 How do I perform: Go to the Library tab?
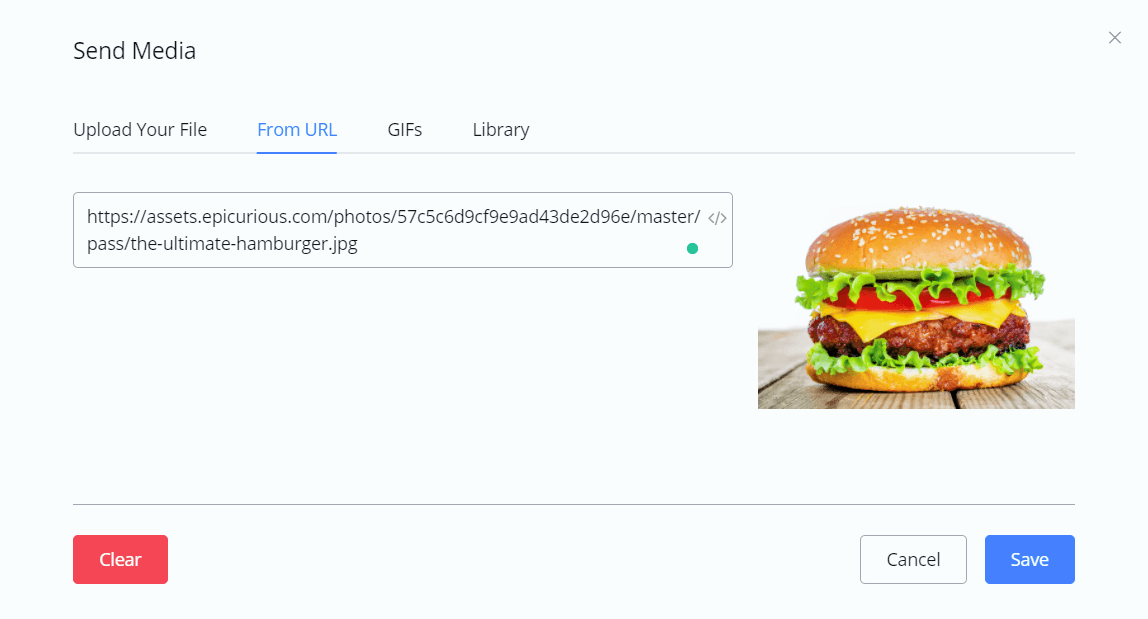coord(501,130)
